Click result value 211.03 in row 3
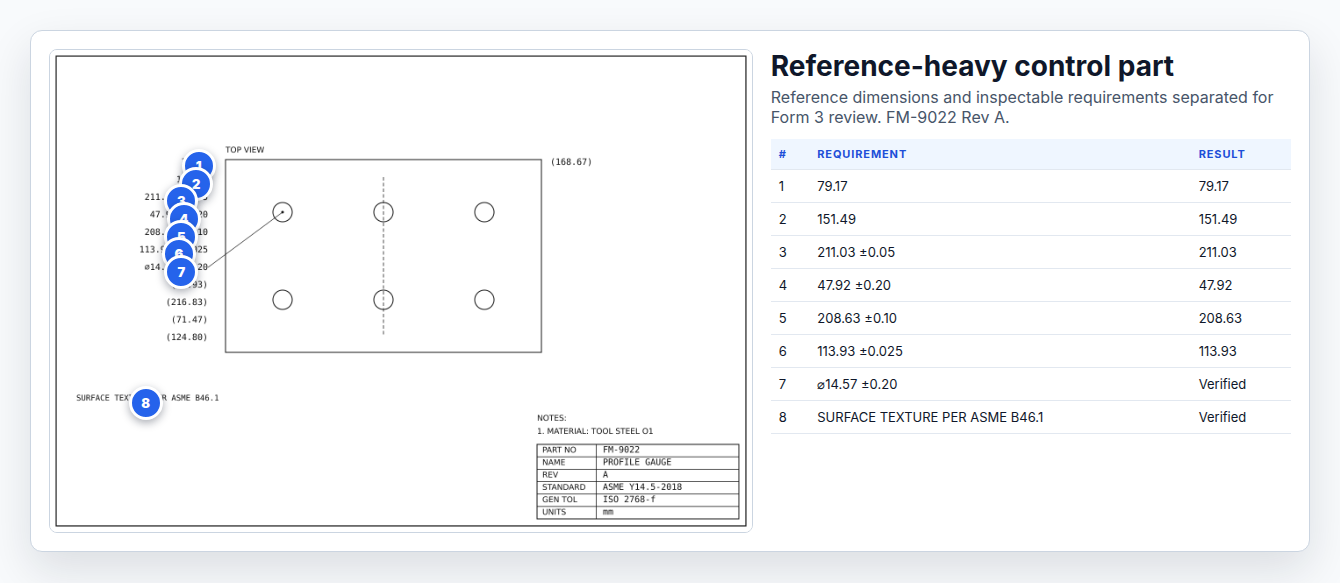This screenshot has height=583, width=1340. pyautogui.click(x=1218, y=252)
